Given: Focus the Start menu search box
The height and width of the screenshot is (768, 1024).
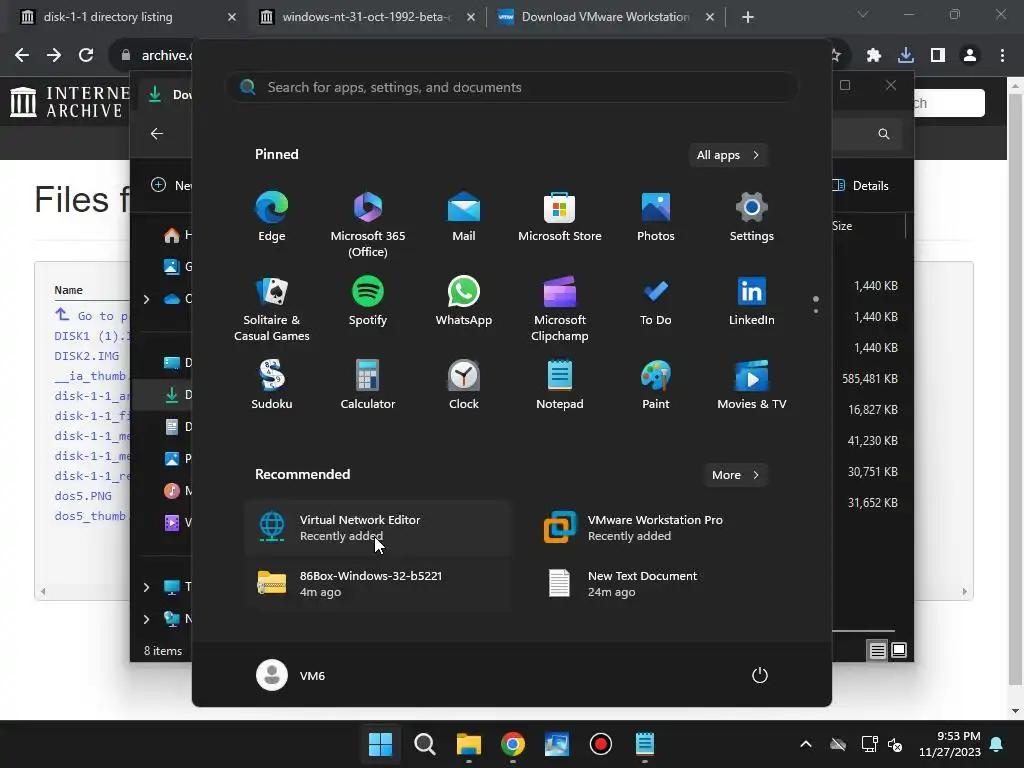Looking at the screenshot, I should [x=512, y=87].
